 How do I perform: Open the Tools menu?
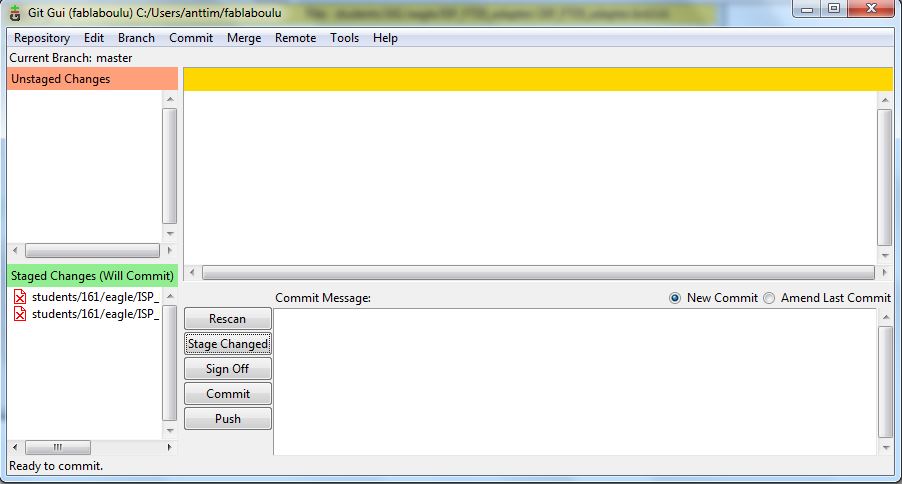click(x=345, y=38)
